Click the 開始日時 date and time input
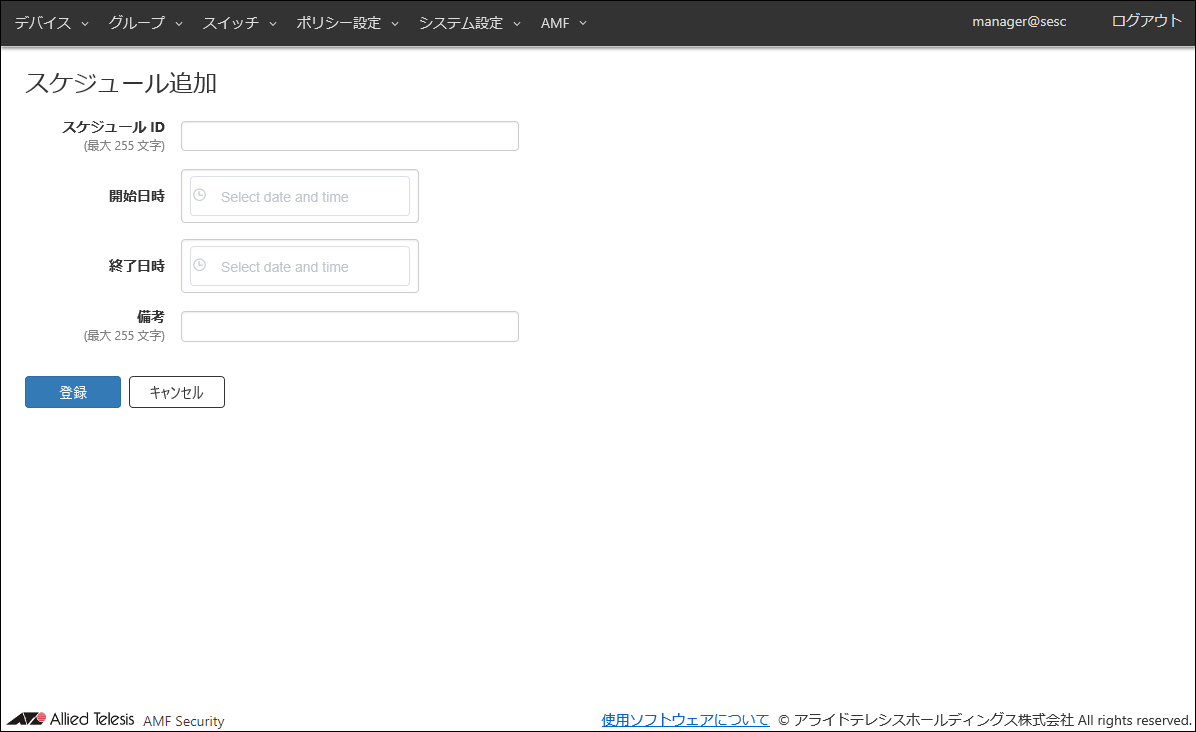The image size is (1196, 732). 310,197
